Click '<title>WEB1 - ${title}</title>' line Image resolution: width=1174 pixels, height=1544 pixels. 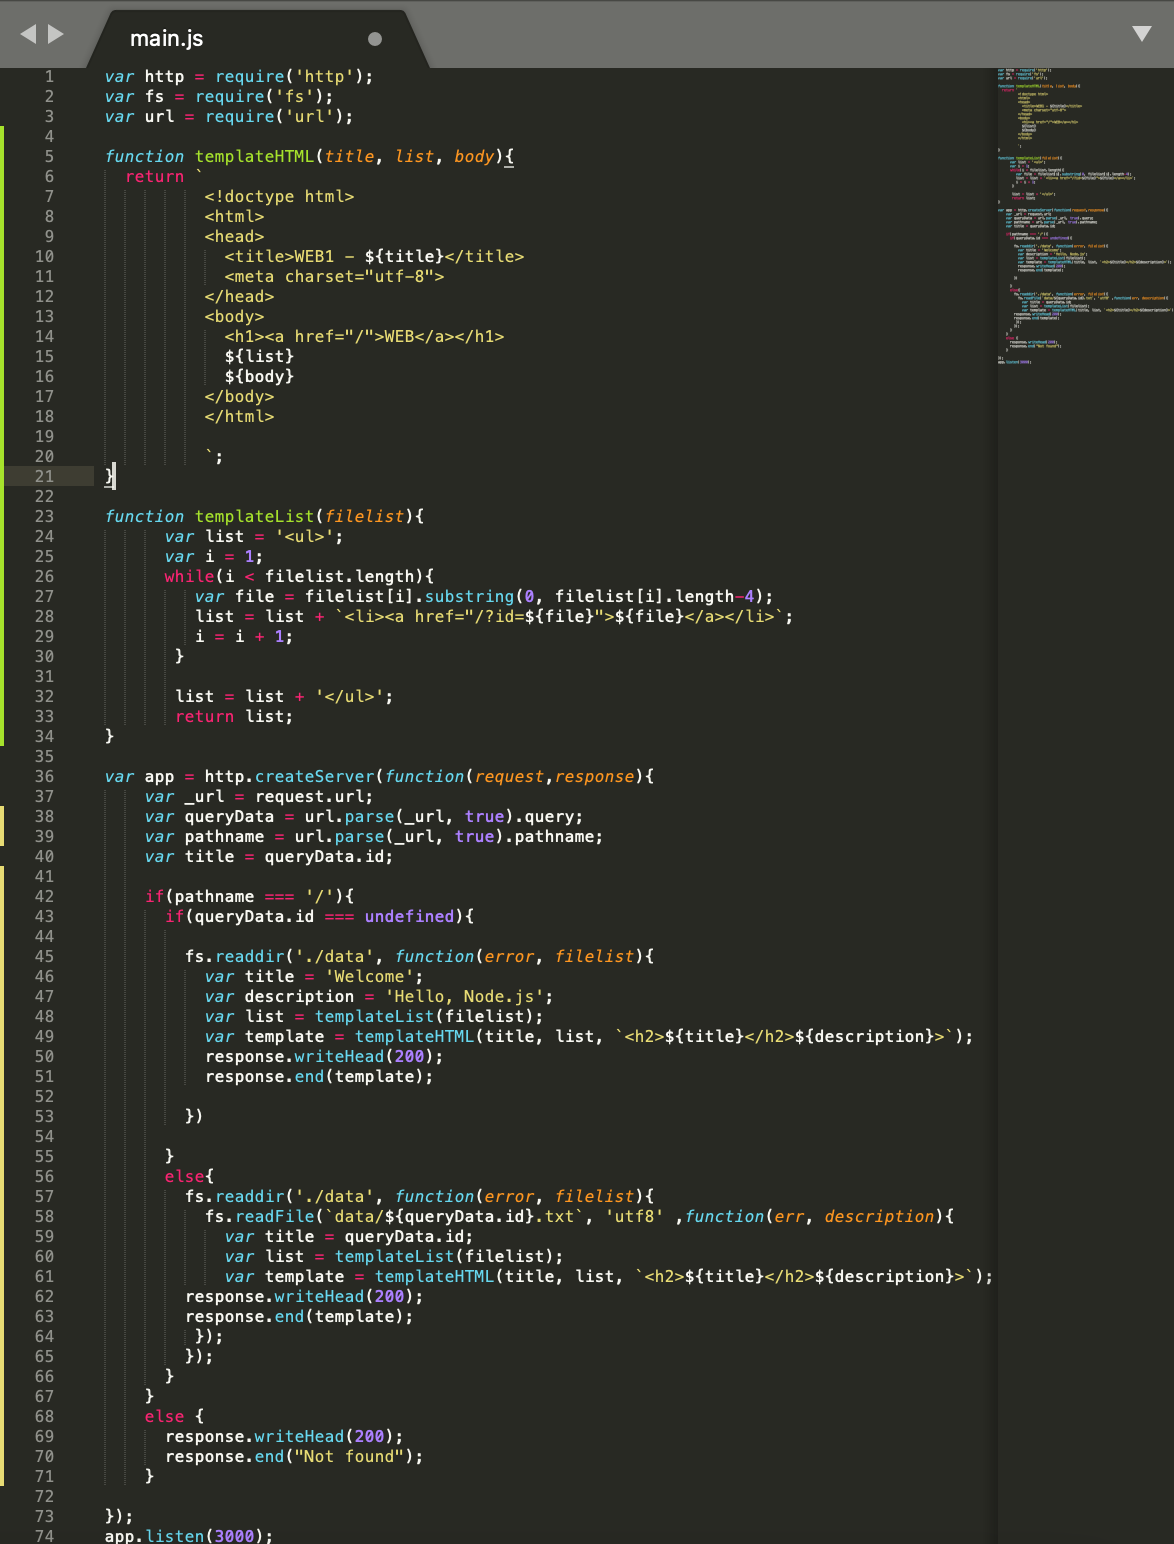tap(374, 256)
